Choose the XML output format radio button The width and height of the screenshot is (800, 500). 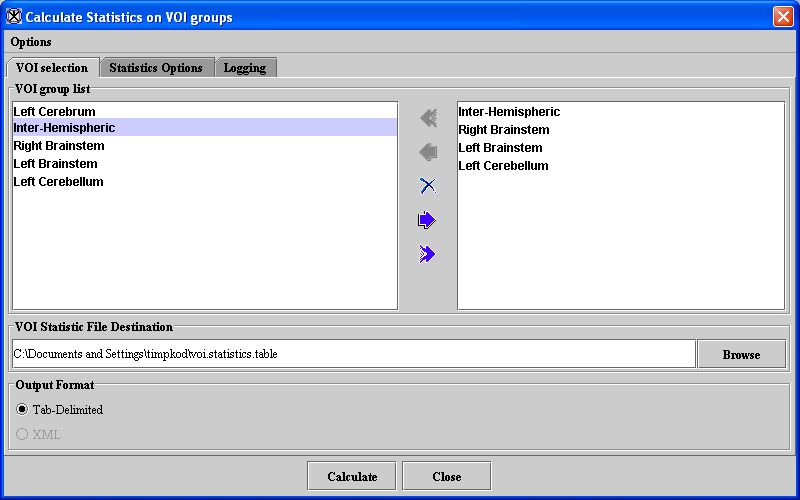(x=22, y=434)
